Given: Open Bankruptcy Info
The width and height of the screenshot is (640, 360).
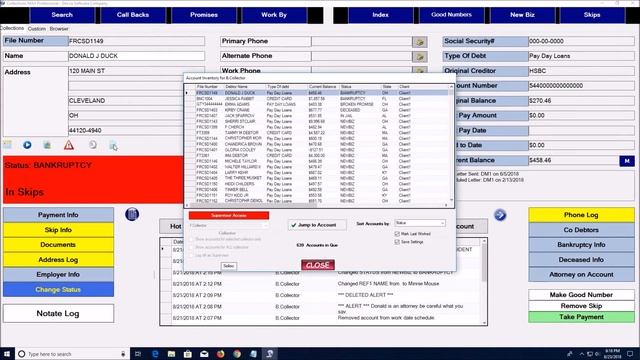Looking at the screenshot, I should click(581, 245).
